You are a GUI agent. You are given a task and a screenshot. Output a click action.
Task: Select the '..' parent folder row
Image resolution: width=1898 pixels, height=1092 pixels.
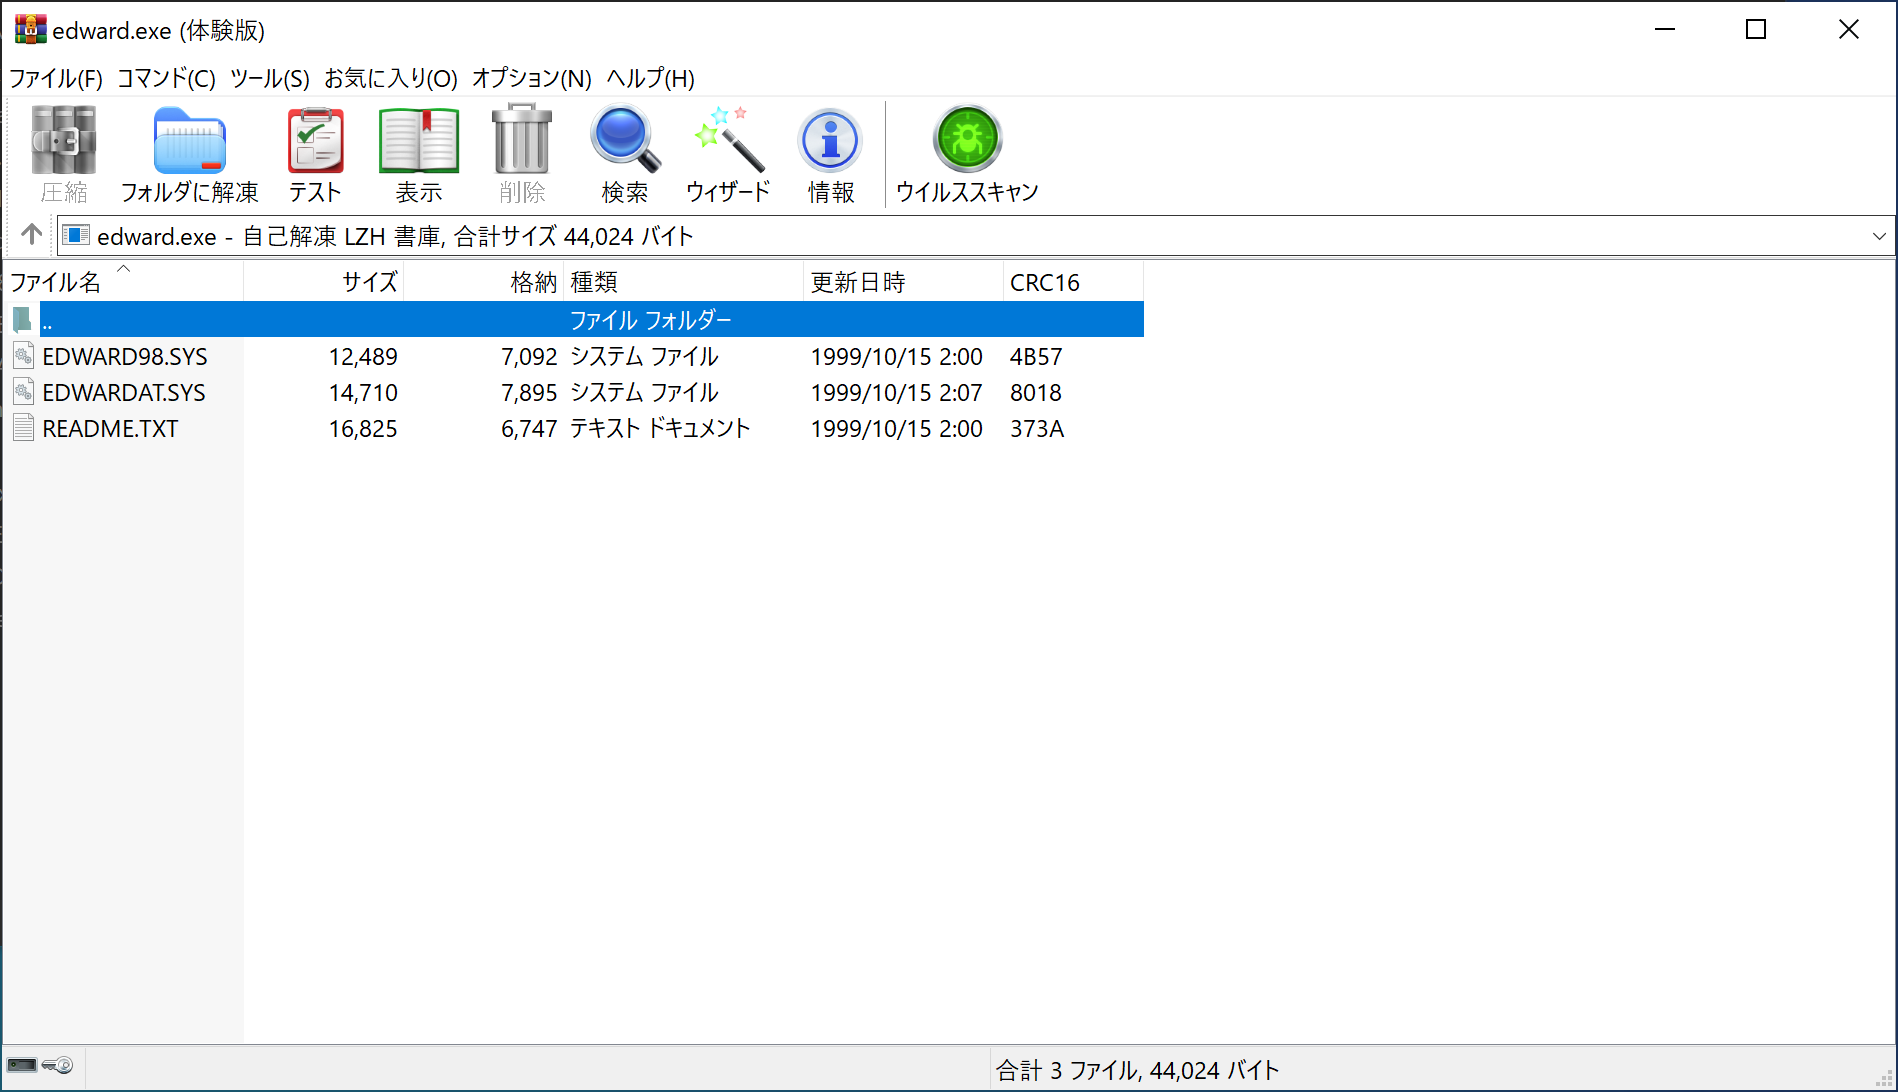592,320
